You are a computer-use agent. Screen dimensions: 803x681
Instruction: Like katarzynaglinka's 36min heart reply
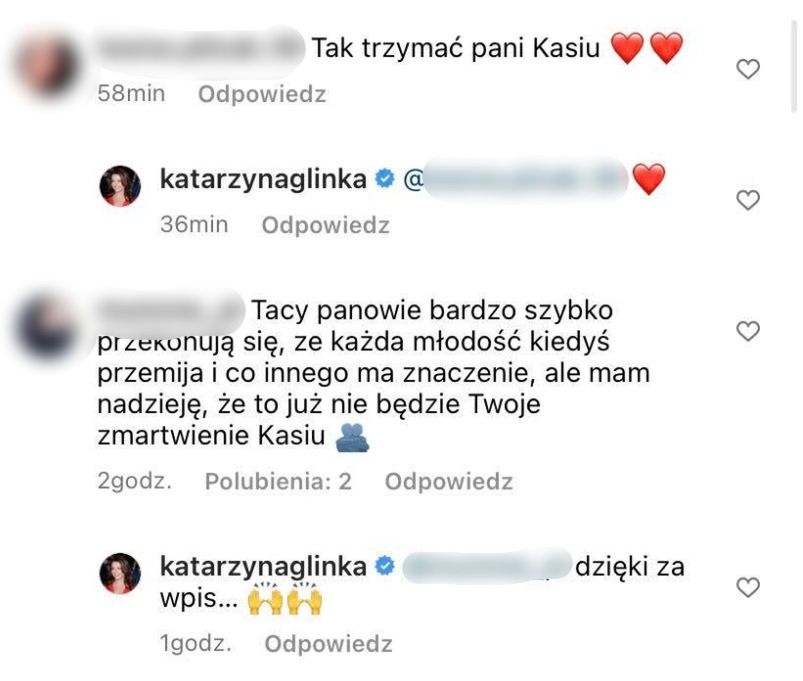point(748,200)
